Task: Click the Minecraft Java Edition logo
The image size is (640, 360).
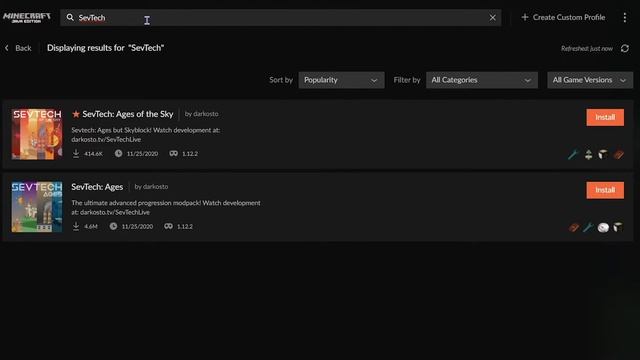Action: (27, 18)
